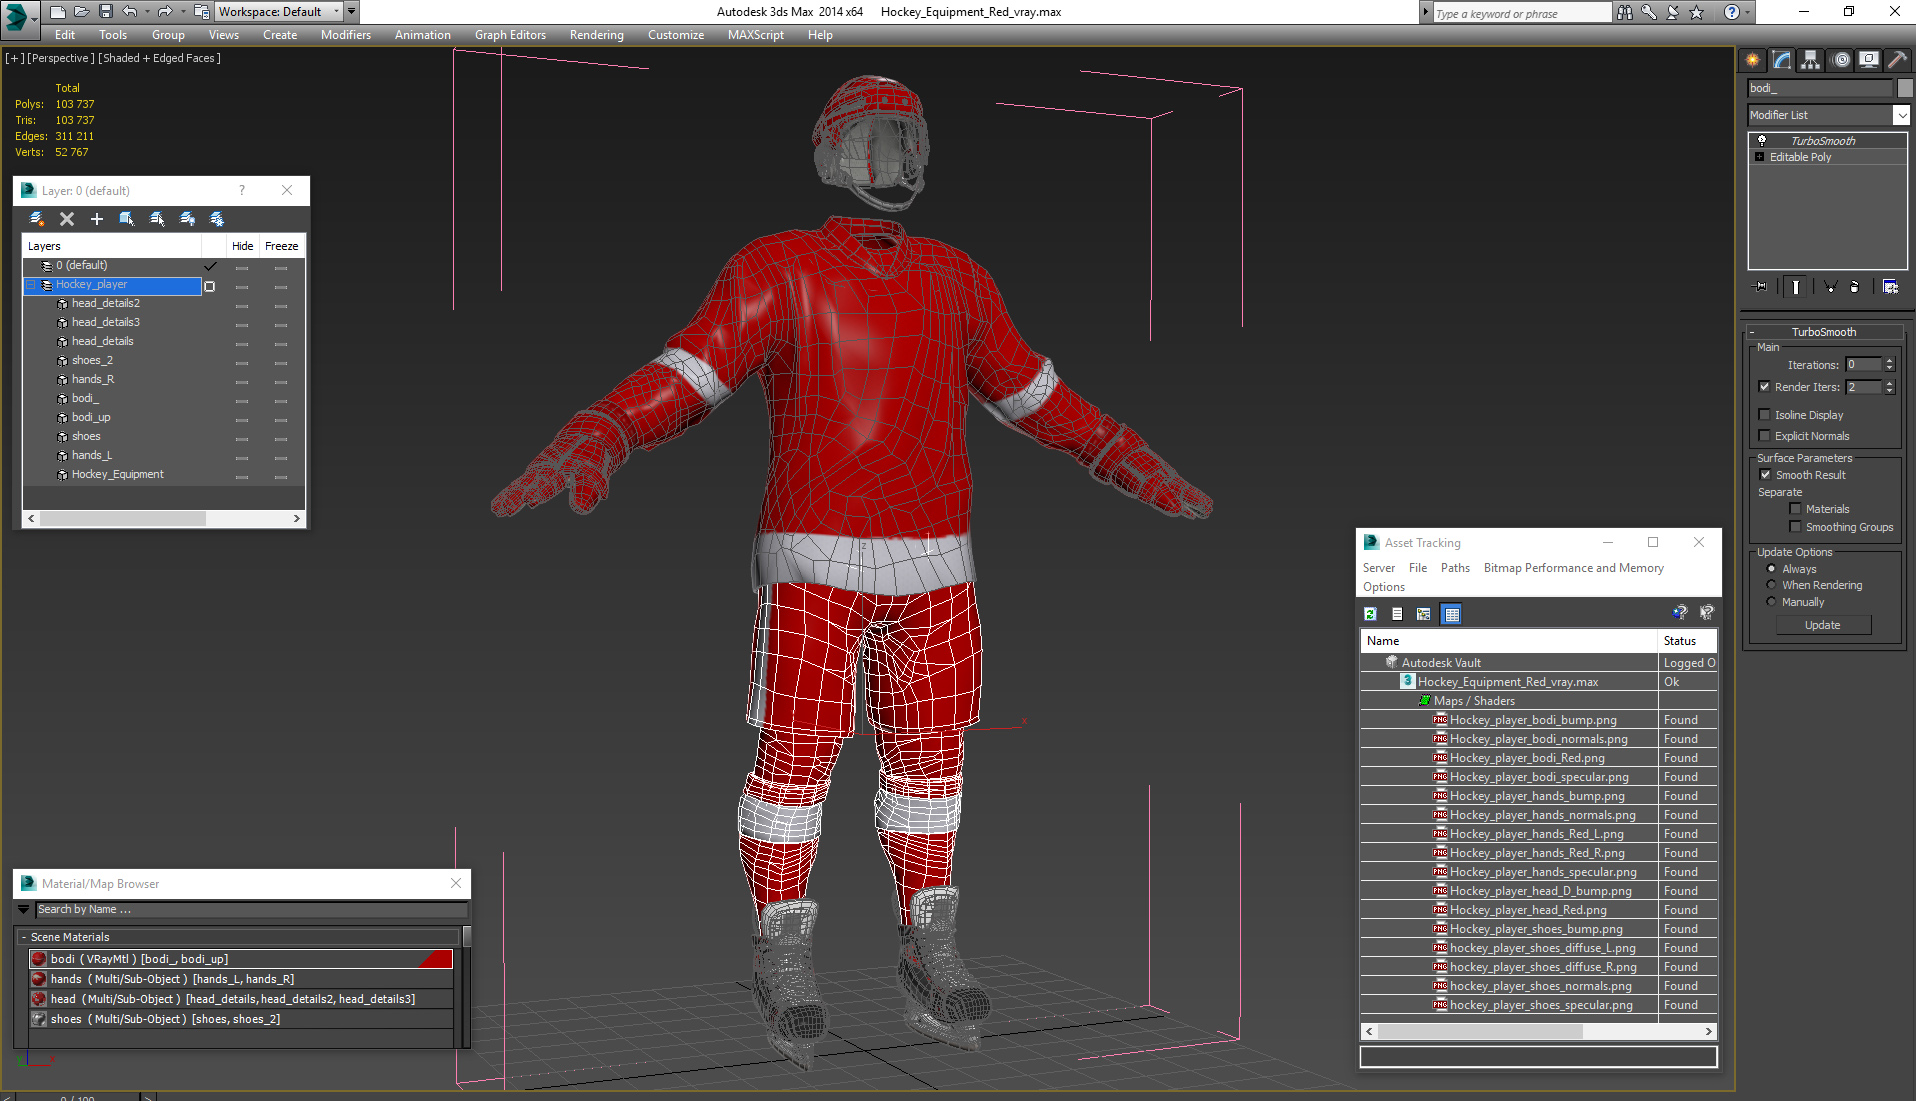Click the Pin Stack icon
This screenshot has height=1101, width=1916.
[1761, 287]
